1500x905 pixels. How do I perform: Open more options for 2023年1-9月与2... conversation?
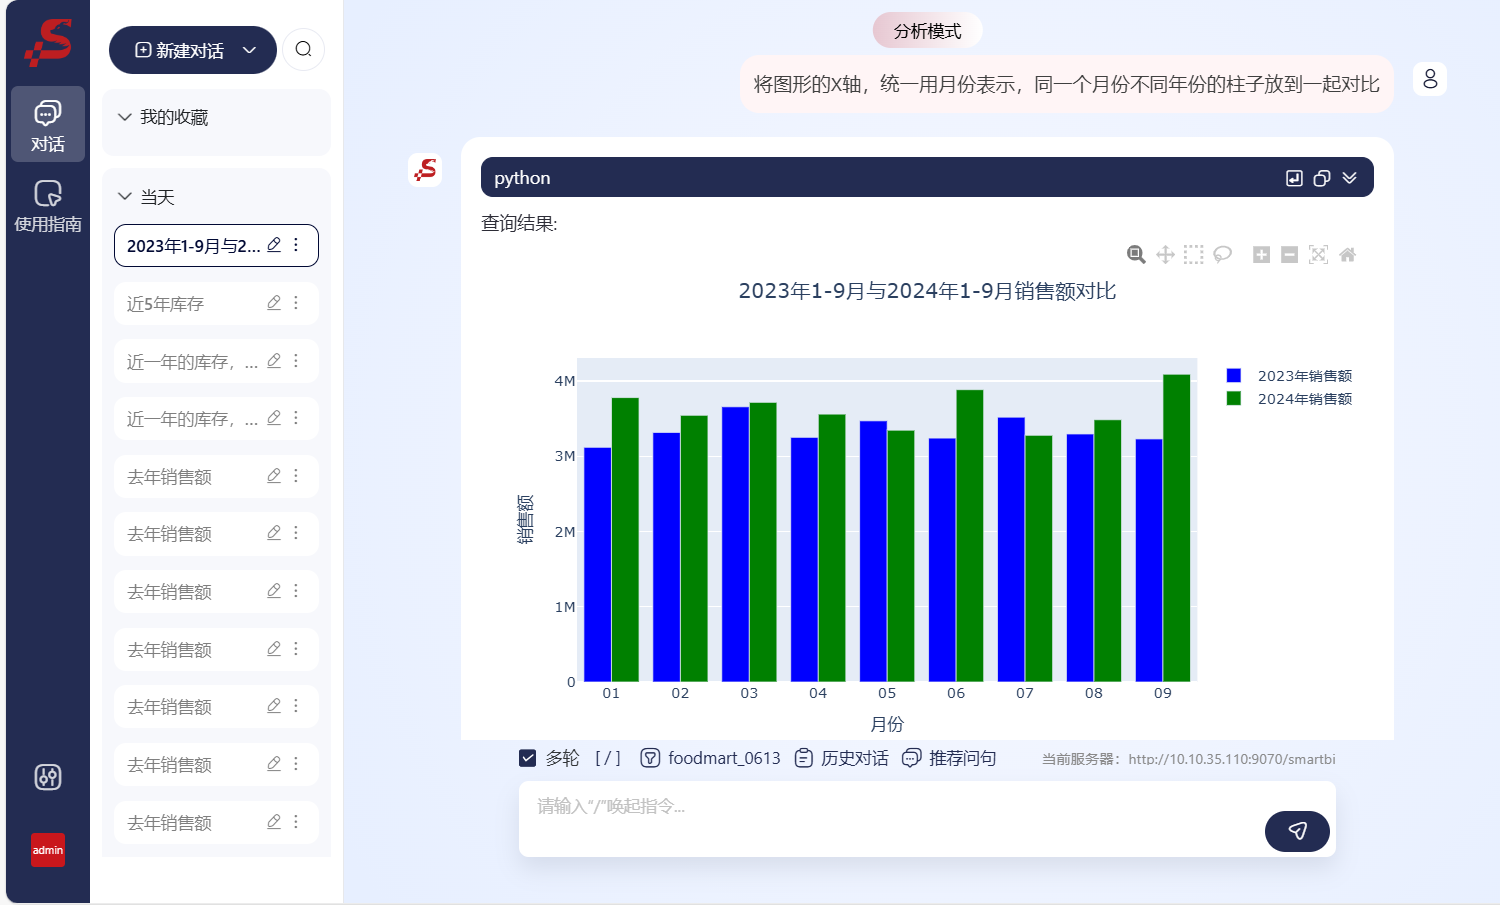[x=296, y=245]
